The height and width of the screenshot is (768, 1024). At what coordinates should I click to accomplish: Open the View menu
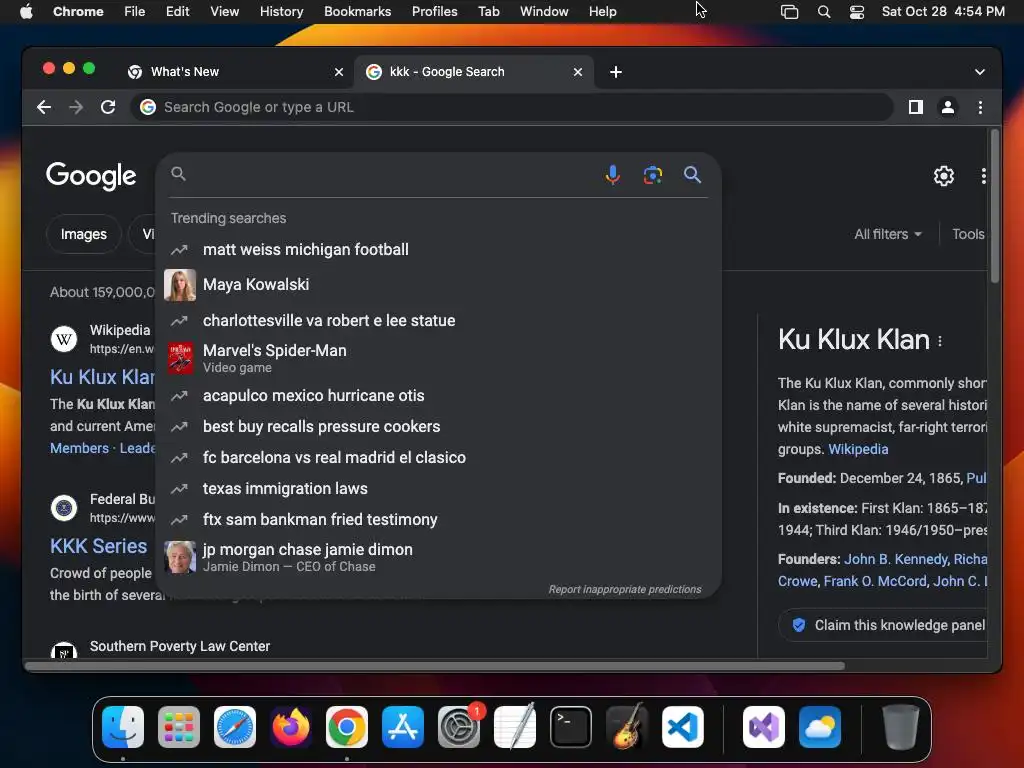pos(224,11)
